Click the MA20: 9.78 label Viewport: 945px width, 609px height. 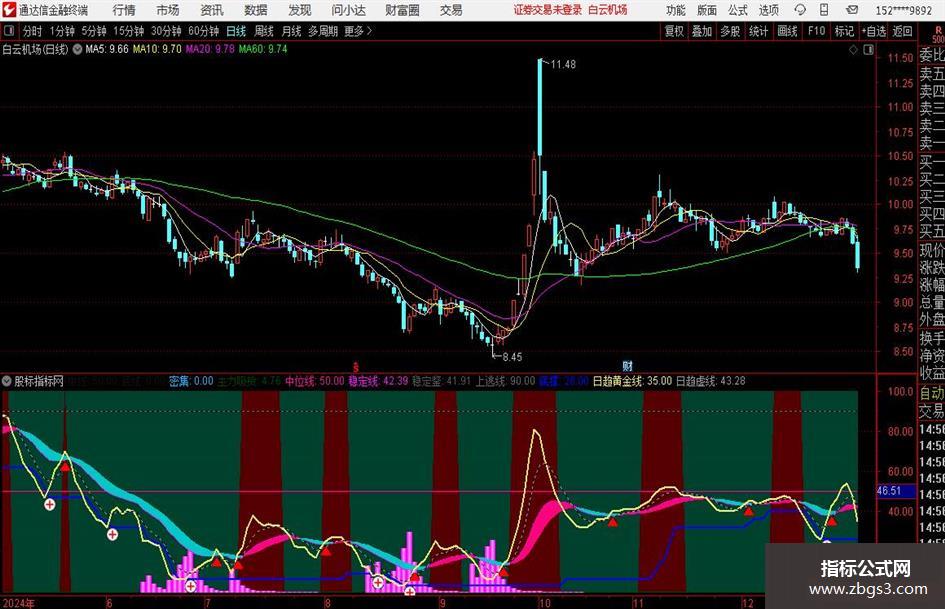[x=210, y=49]
